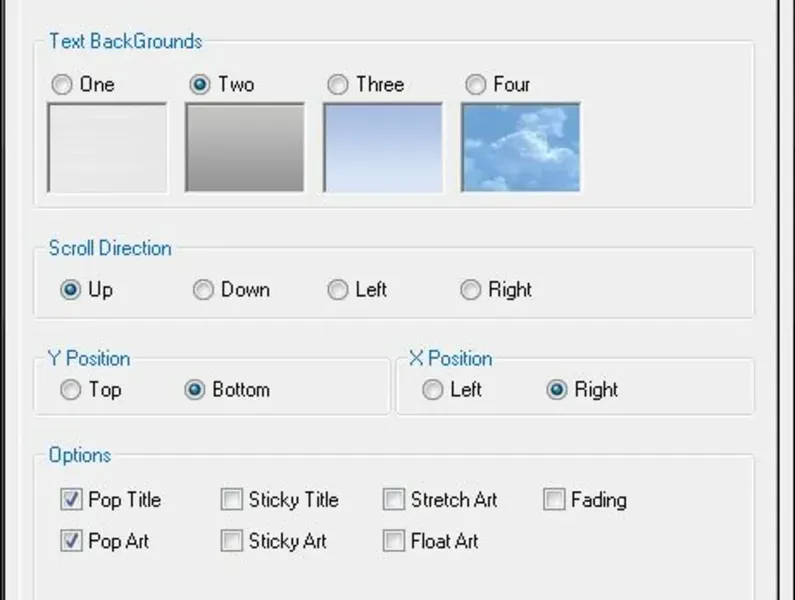Set scroll direction to Down
Screen dimensions: 795x600
click(x=203, y=290)
